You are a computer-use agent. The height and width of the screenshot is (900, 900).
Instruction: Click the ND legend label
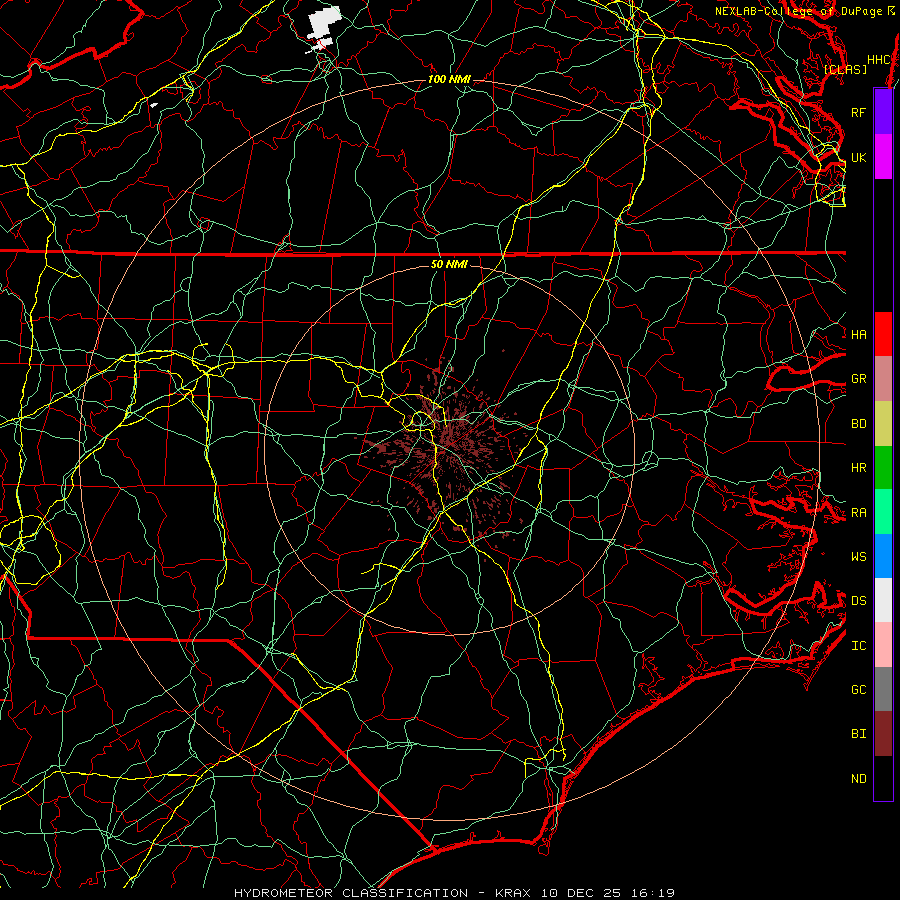point(858,779)
